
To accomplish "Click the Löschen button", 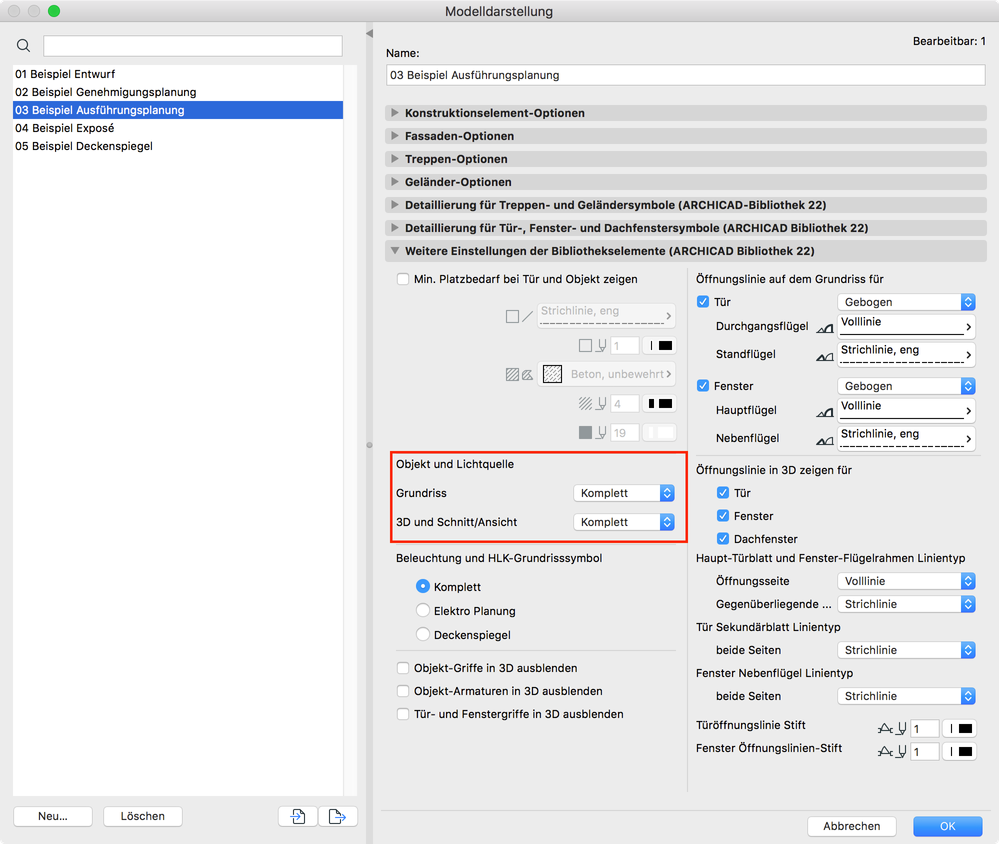I will pos(143,816).
